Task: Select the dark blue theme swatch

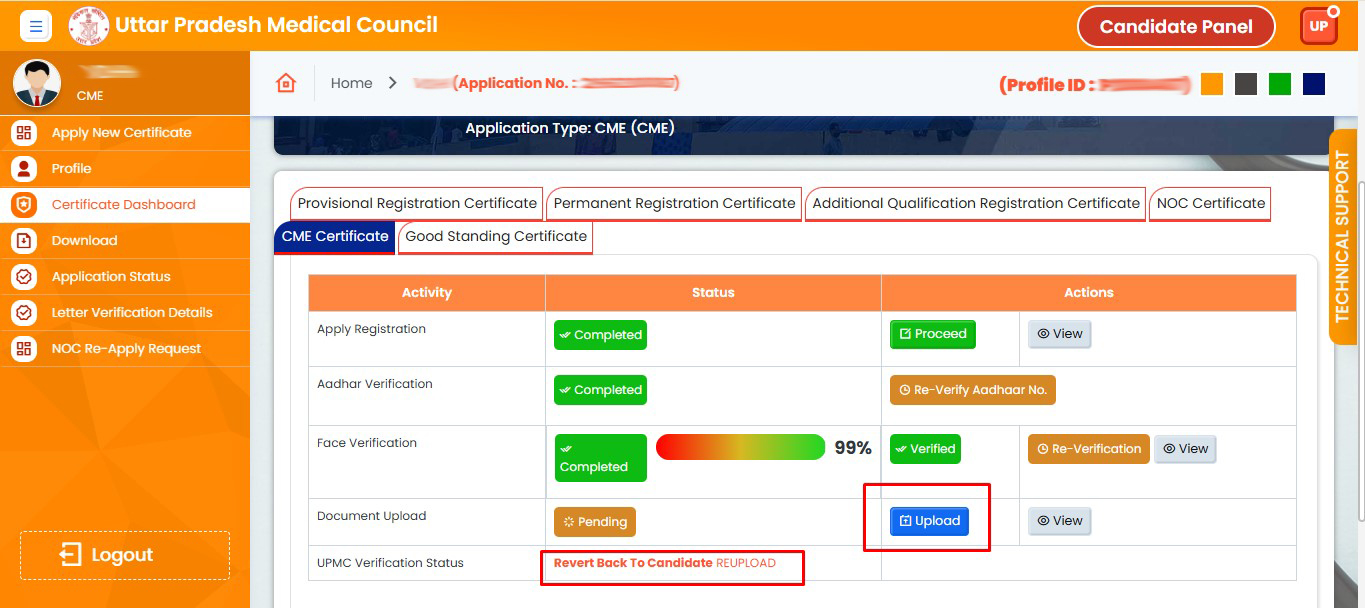Action: 1314,84
